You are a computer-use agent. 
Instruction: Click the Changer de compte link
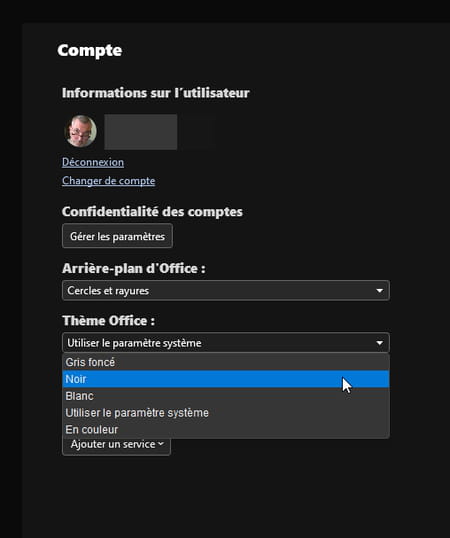(x=108, y=181)
